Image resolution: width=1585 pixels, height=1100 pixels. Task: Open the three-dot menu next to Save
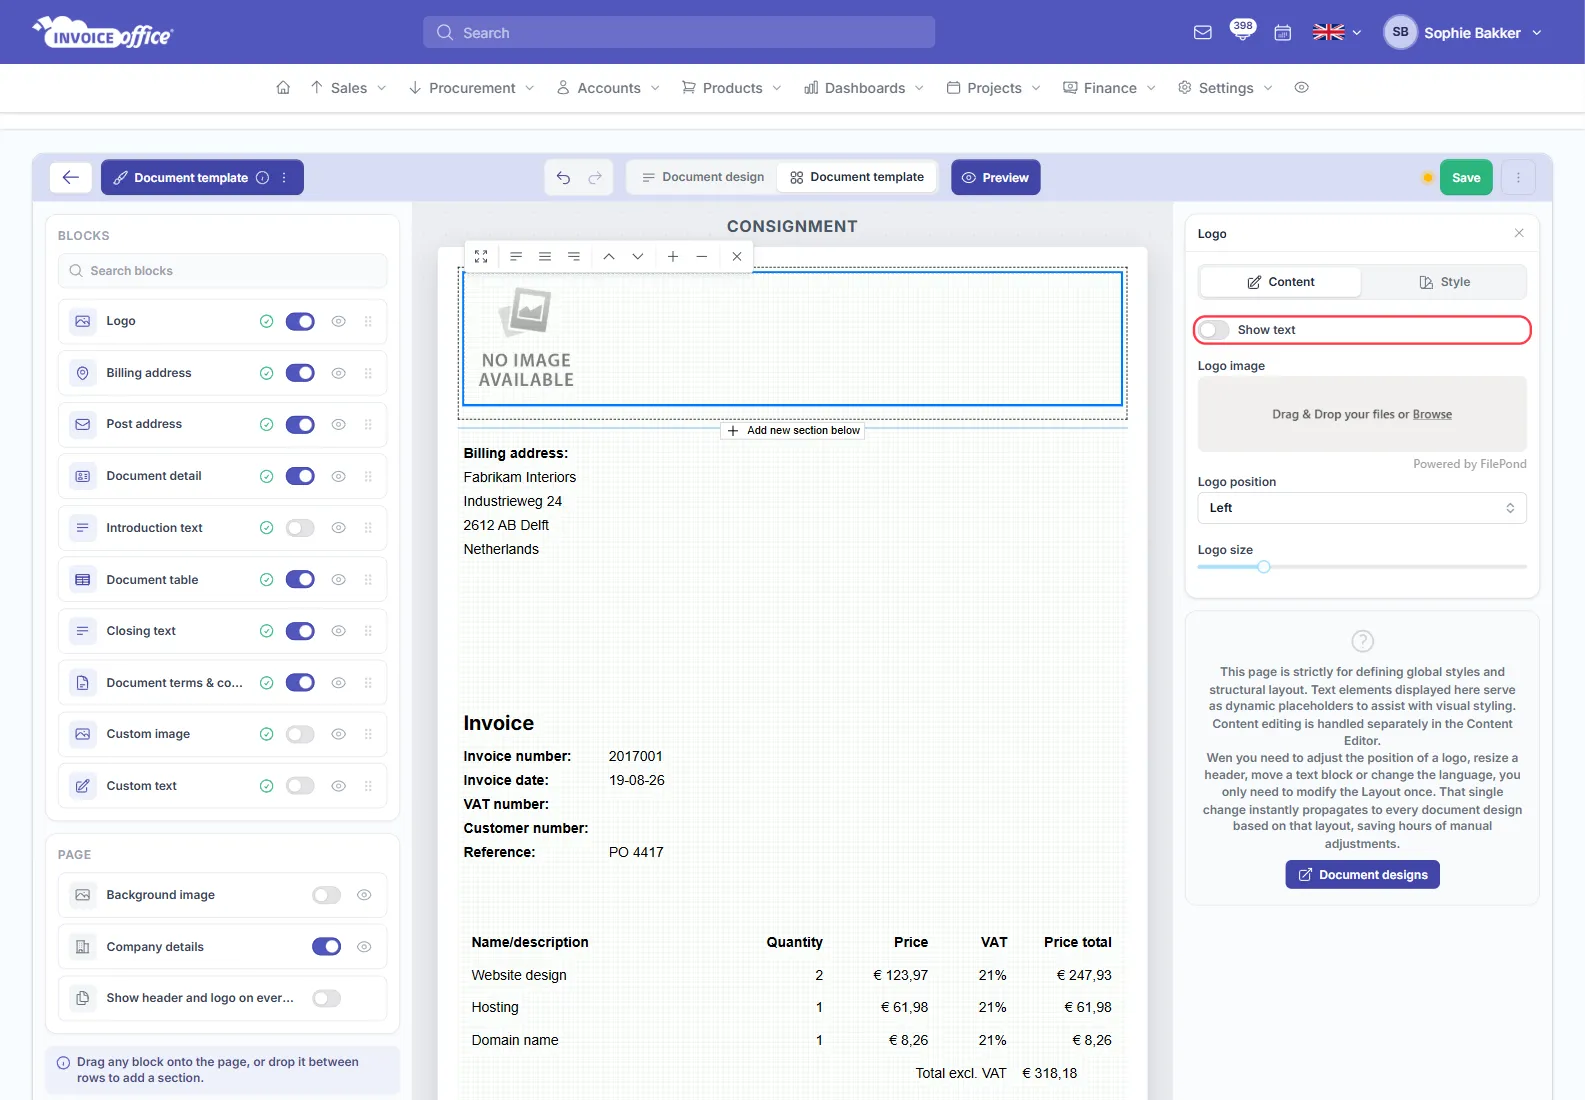click(1518, 177)
